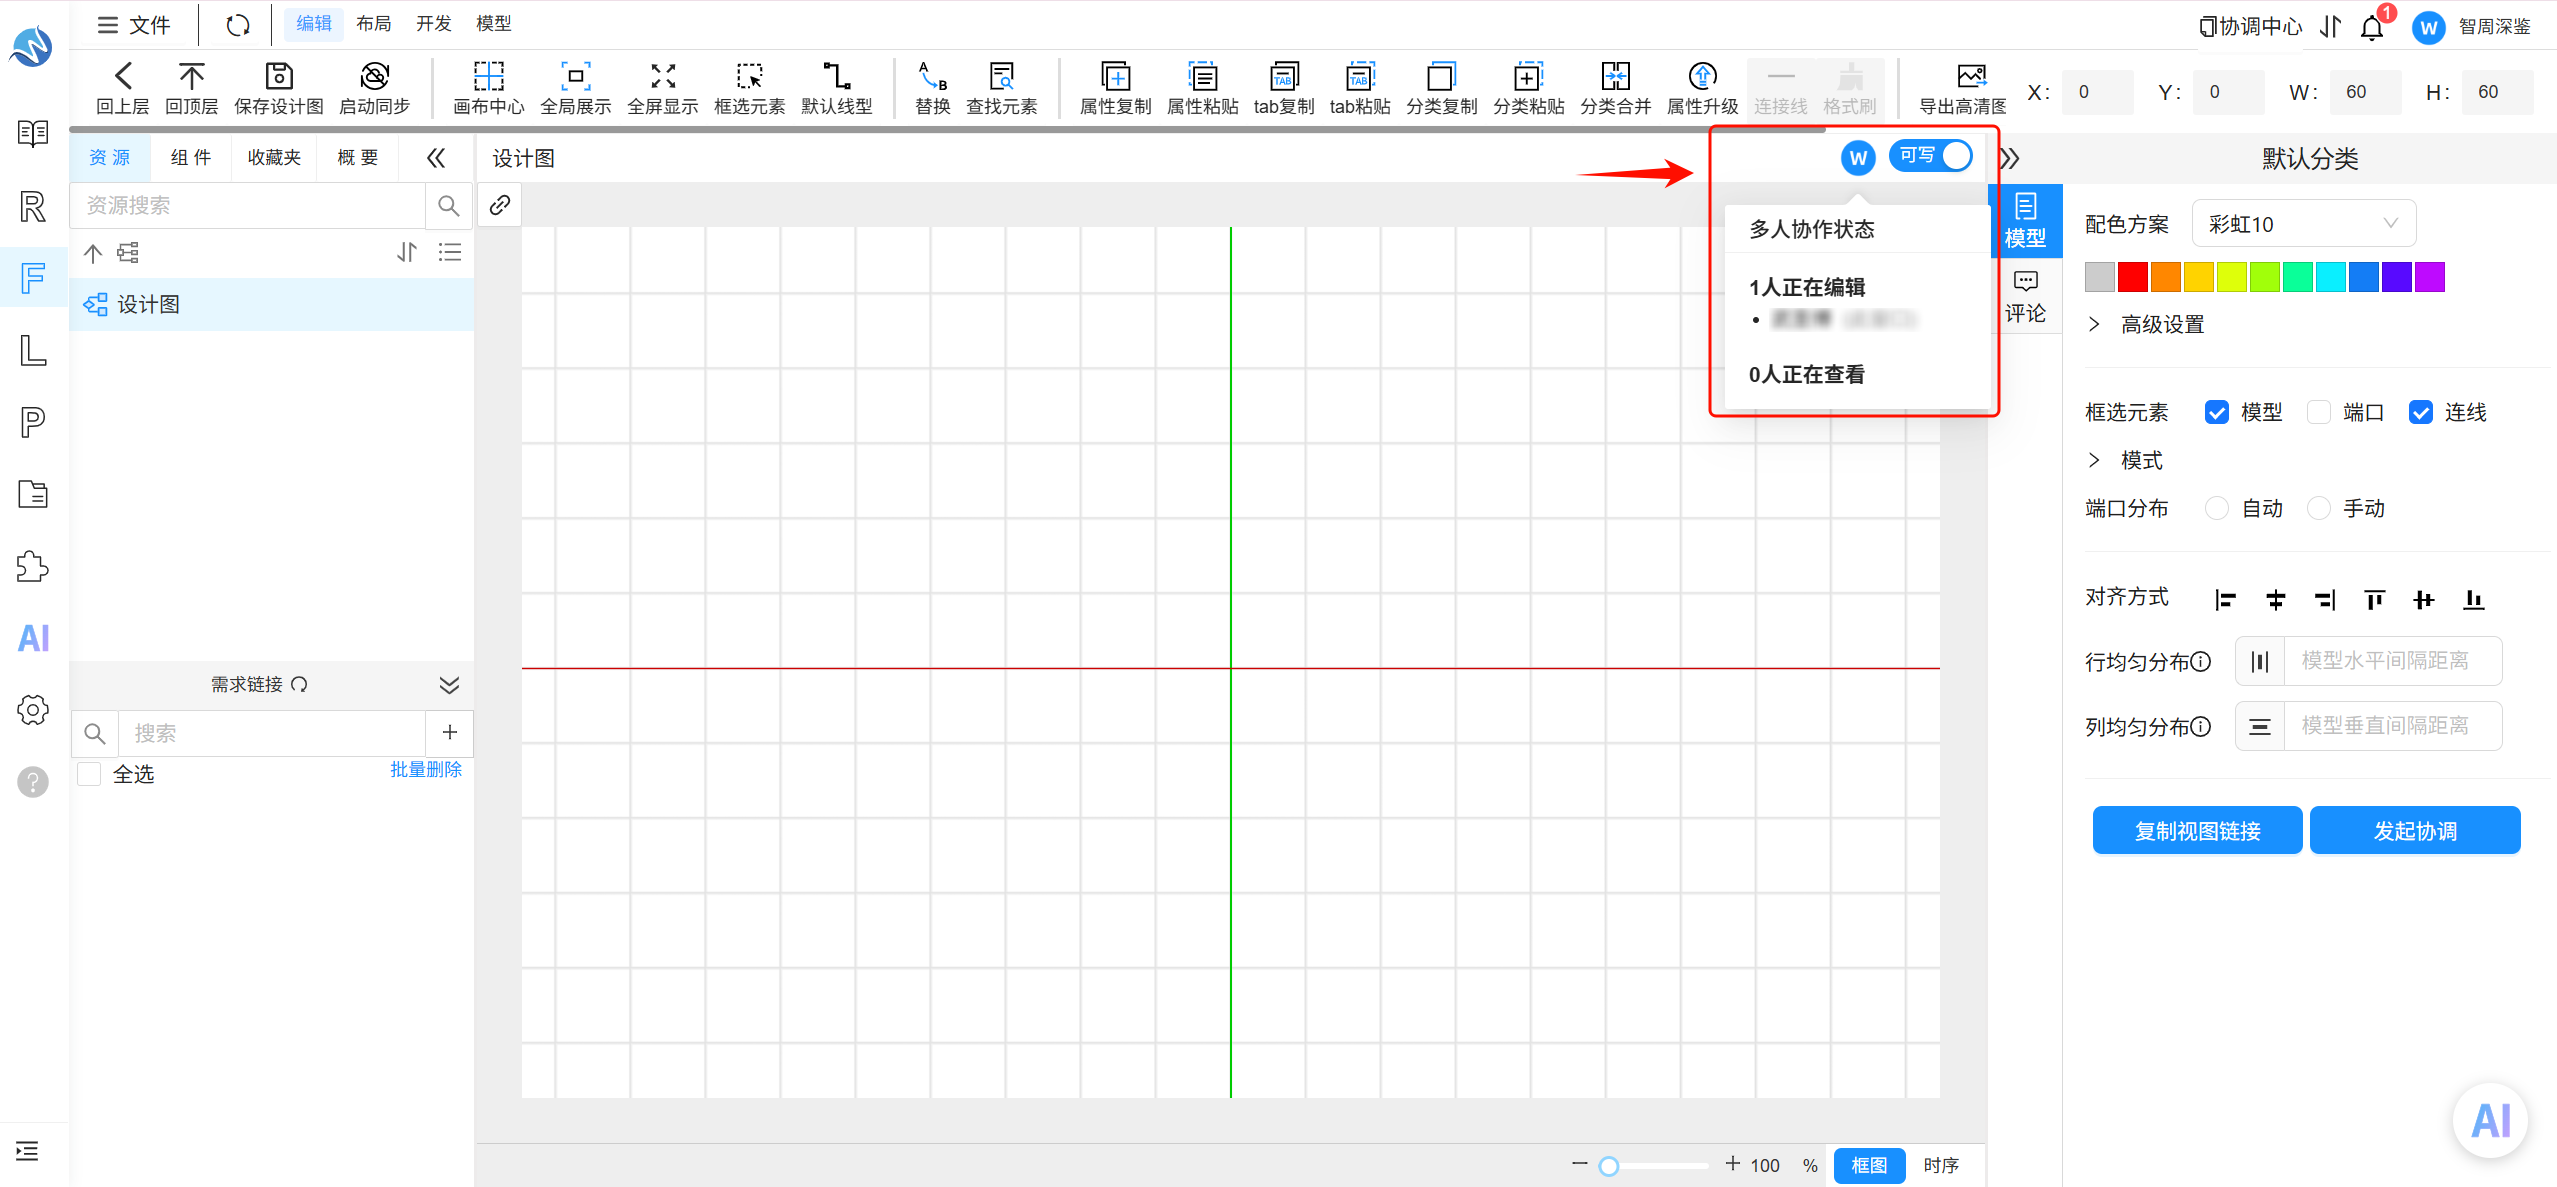Click the 属性复制 toolbar icon

coord(1115,76)
